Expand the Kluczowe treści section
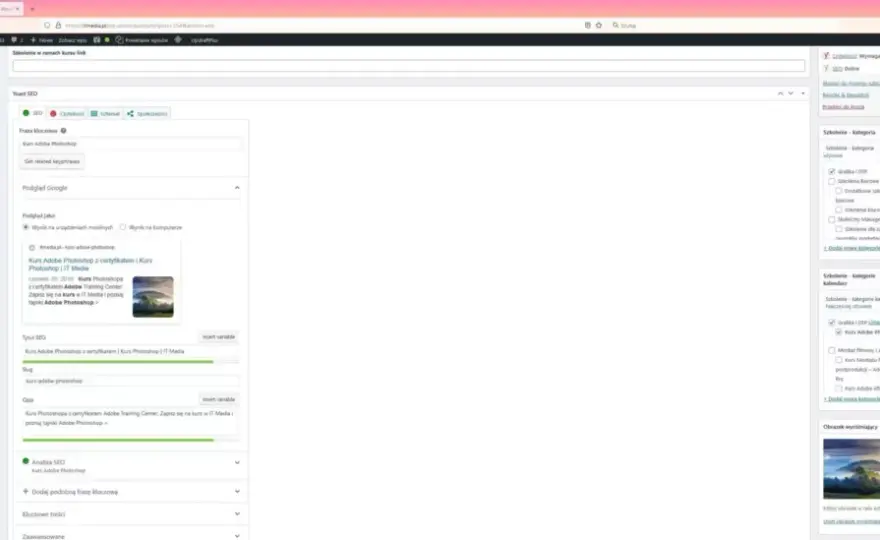This screenshot has height=540, width=880. [237, 514]
